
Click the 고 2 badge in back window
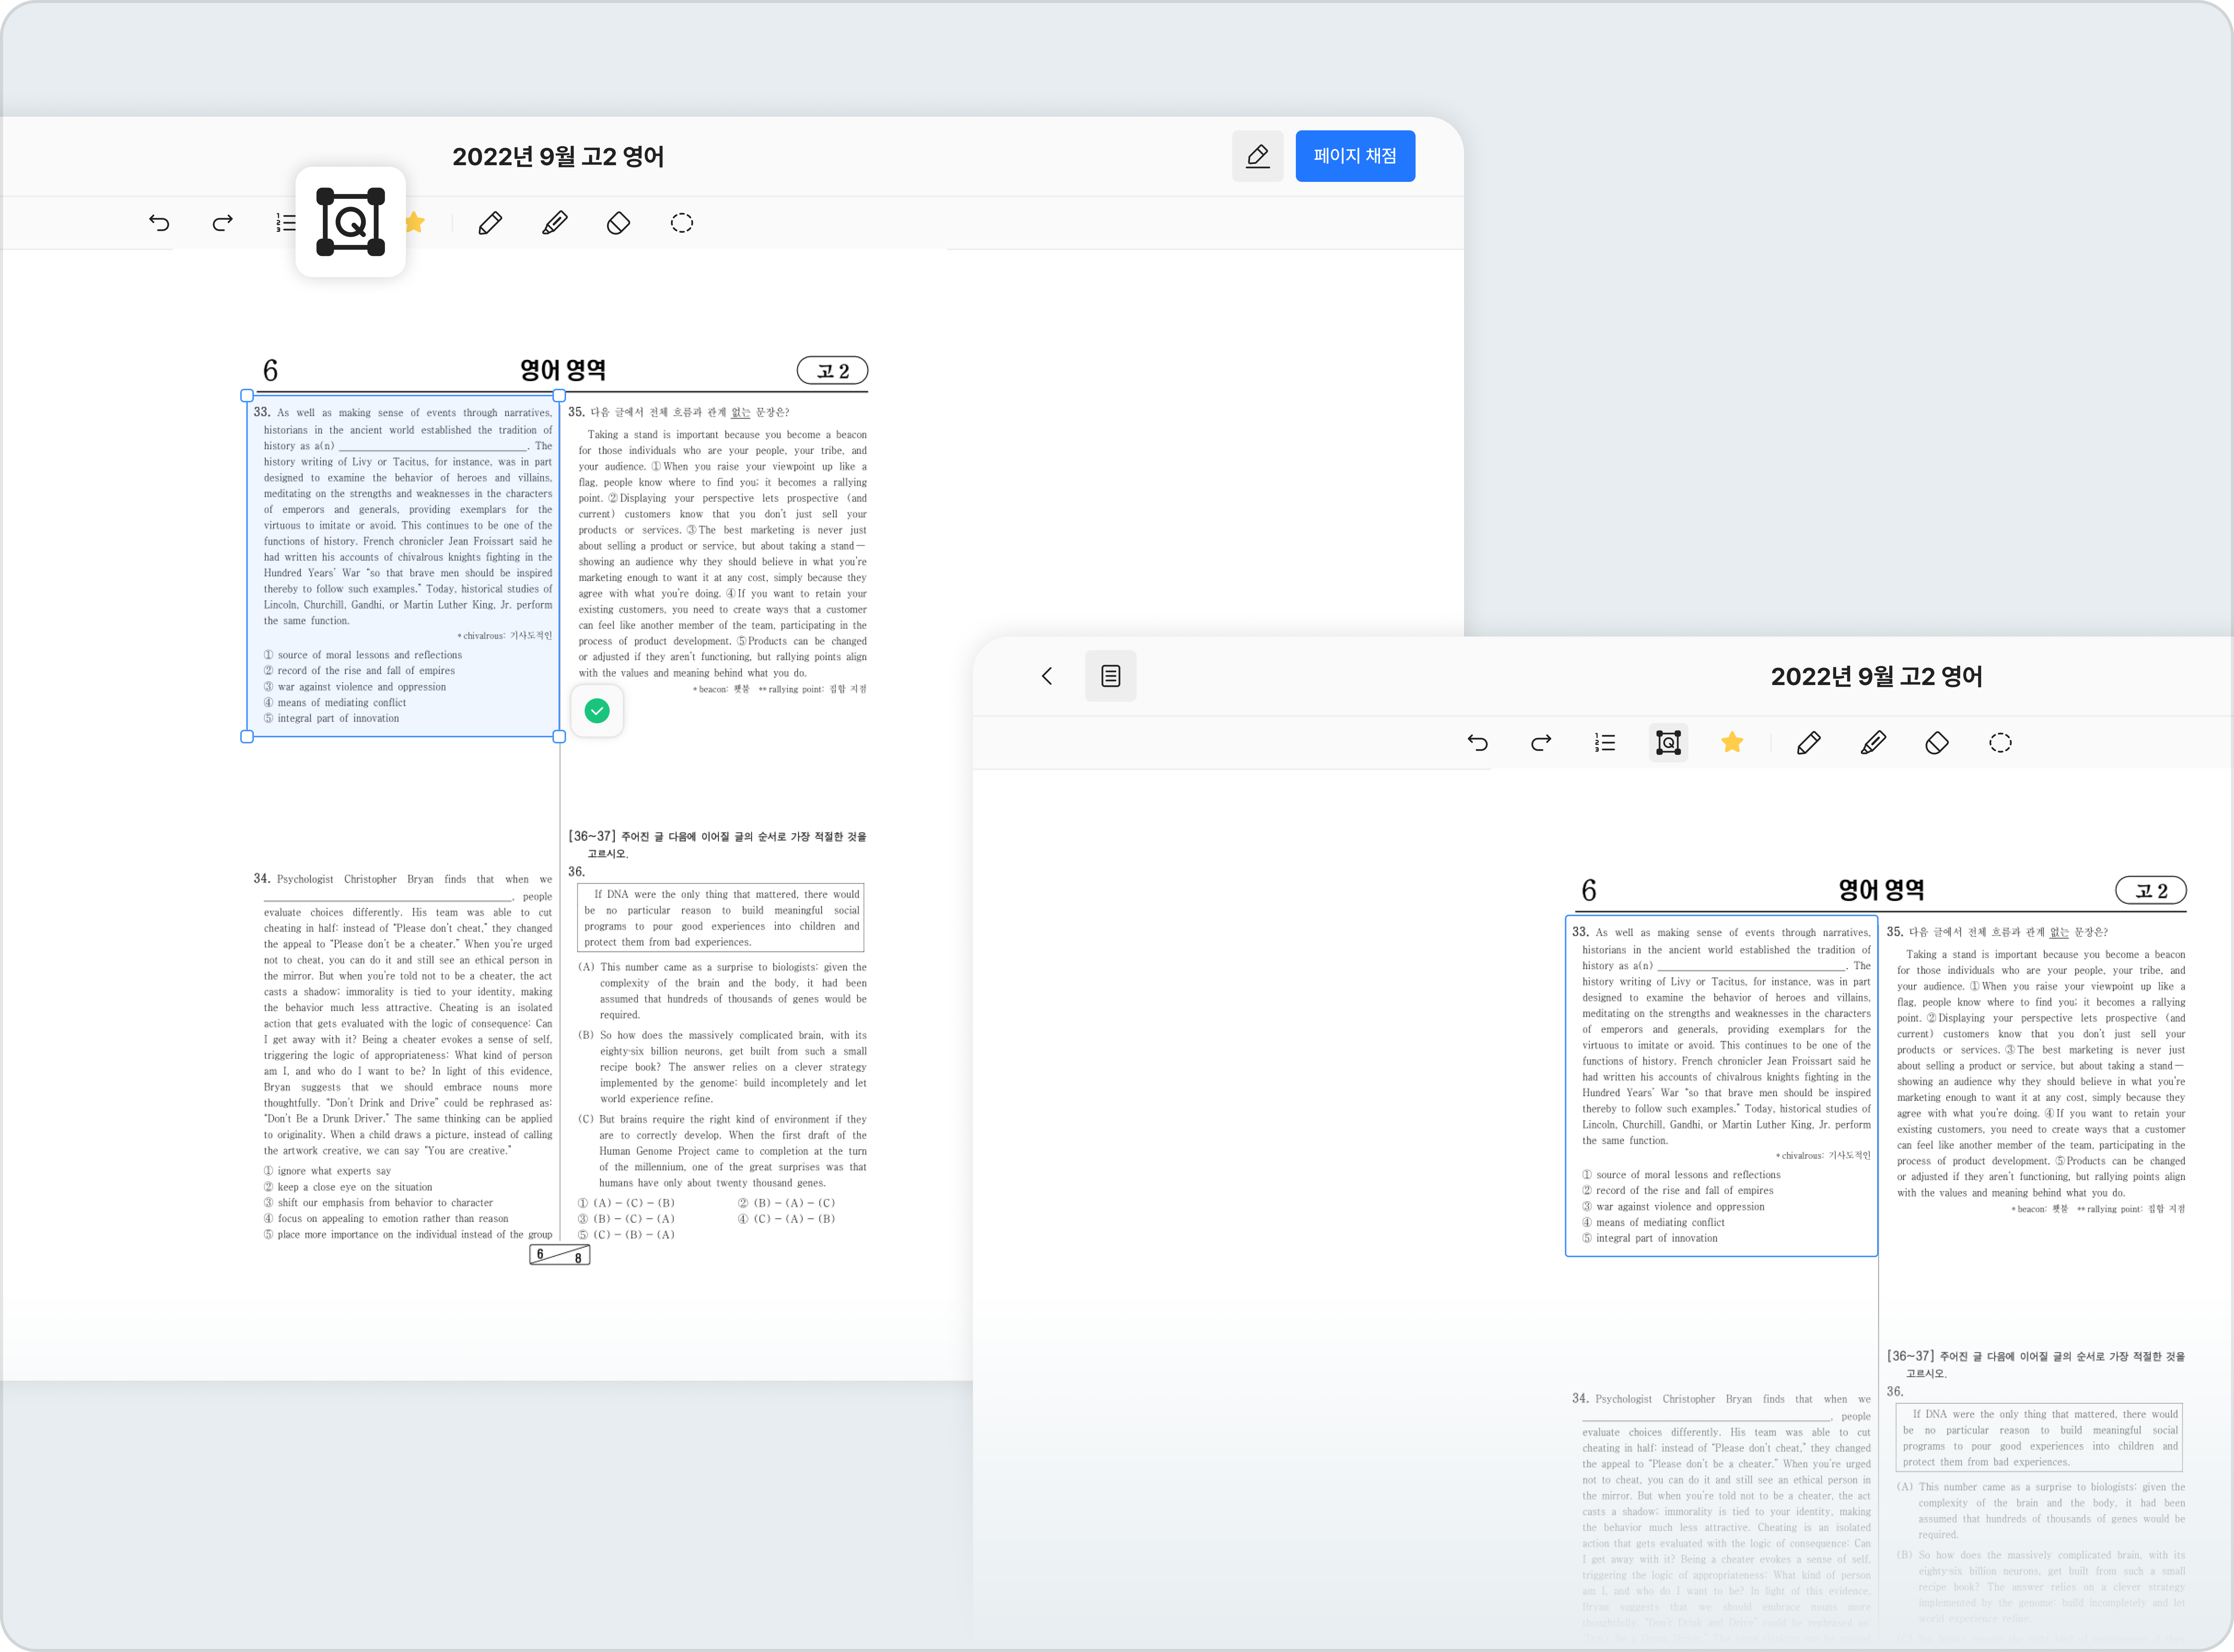pyautogui.click(x=832, y=371)
